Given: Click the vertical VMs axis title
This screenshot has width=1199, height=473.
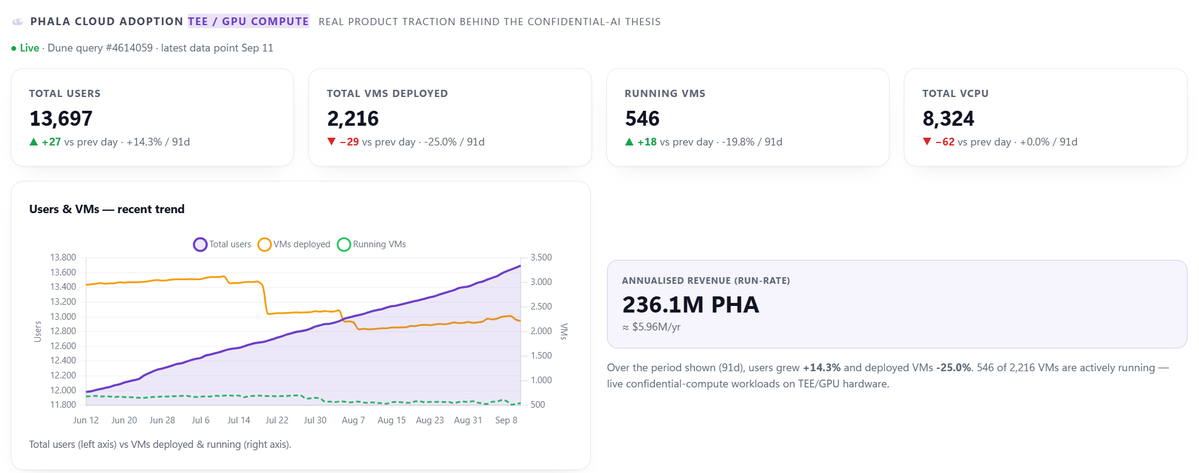Looking at the screenshot, I should (562, 332).
